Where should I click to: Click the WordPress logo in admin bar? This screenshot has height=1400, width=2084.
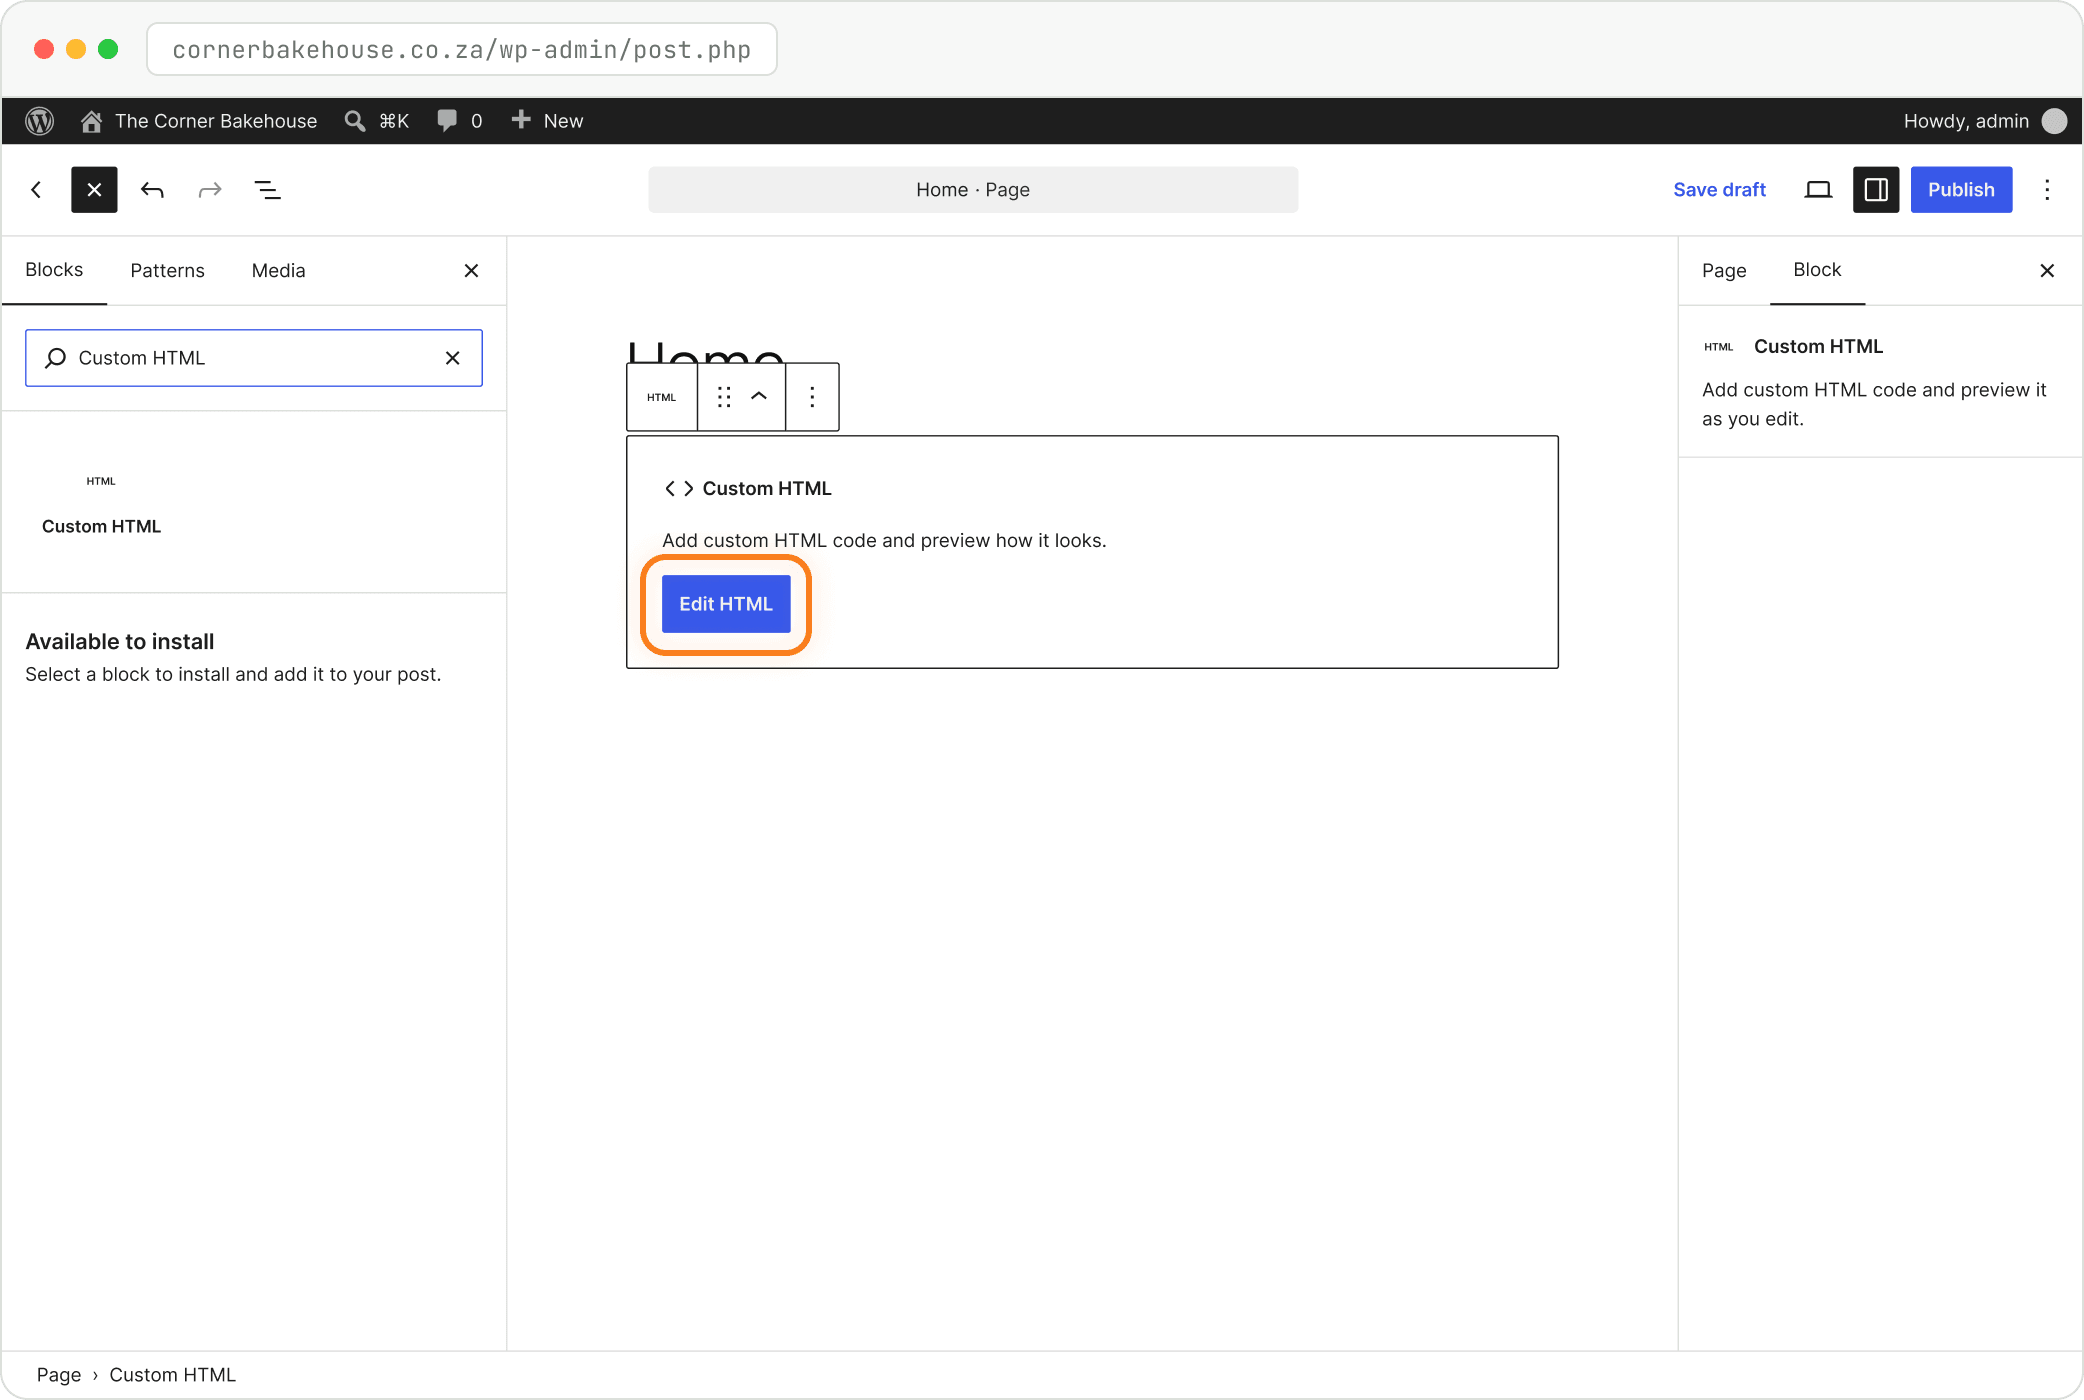click(39, 121)
